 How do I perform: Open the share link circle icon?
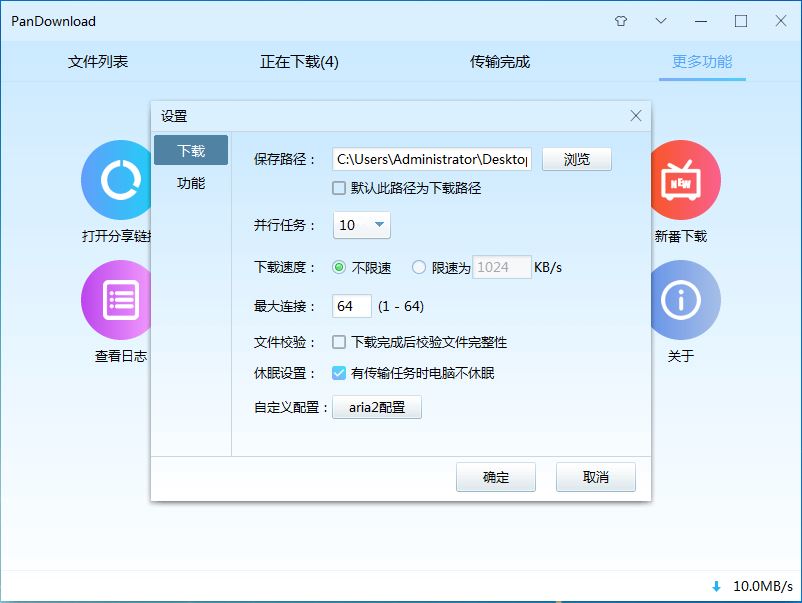point(117,180)
